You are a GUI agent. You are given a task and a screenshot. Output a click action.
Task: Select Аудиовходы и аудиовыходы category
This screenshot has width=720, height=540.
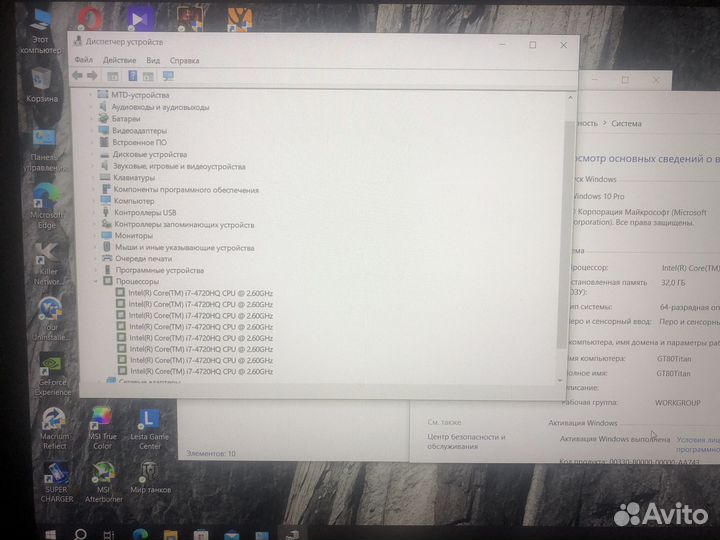(160, 107)
